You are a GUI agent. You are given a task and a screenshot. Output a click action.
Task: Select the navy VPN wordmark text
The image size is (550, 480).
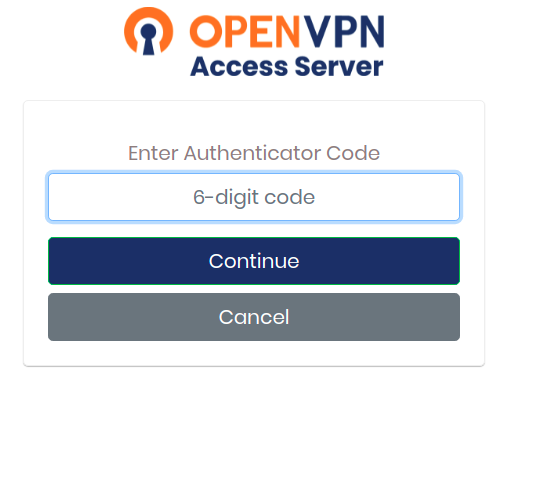point(344,32)
